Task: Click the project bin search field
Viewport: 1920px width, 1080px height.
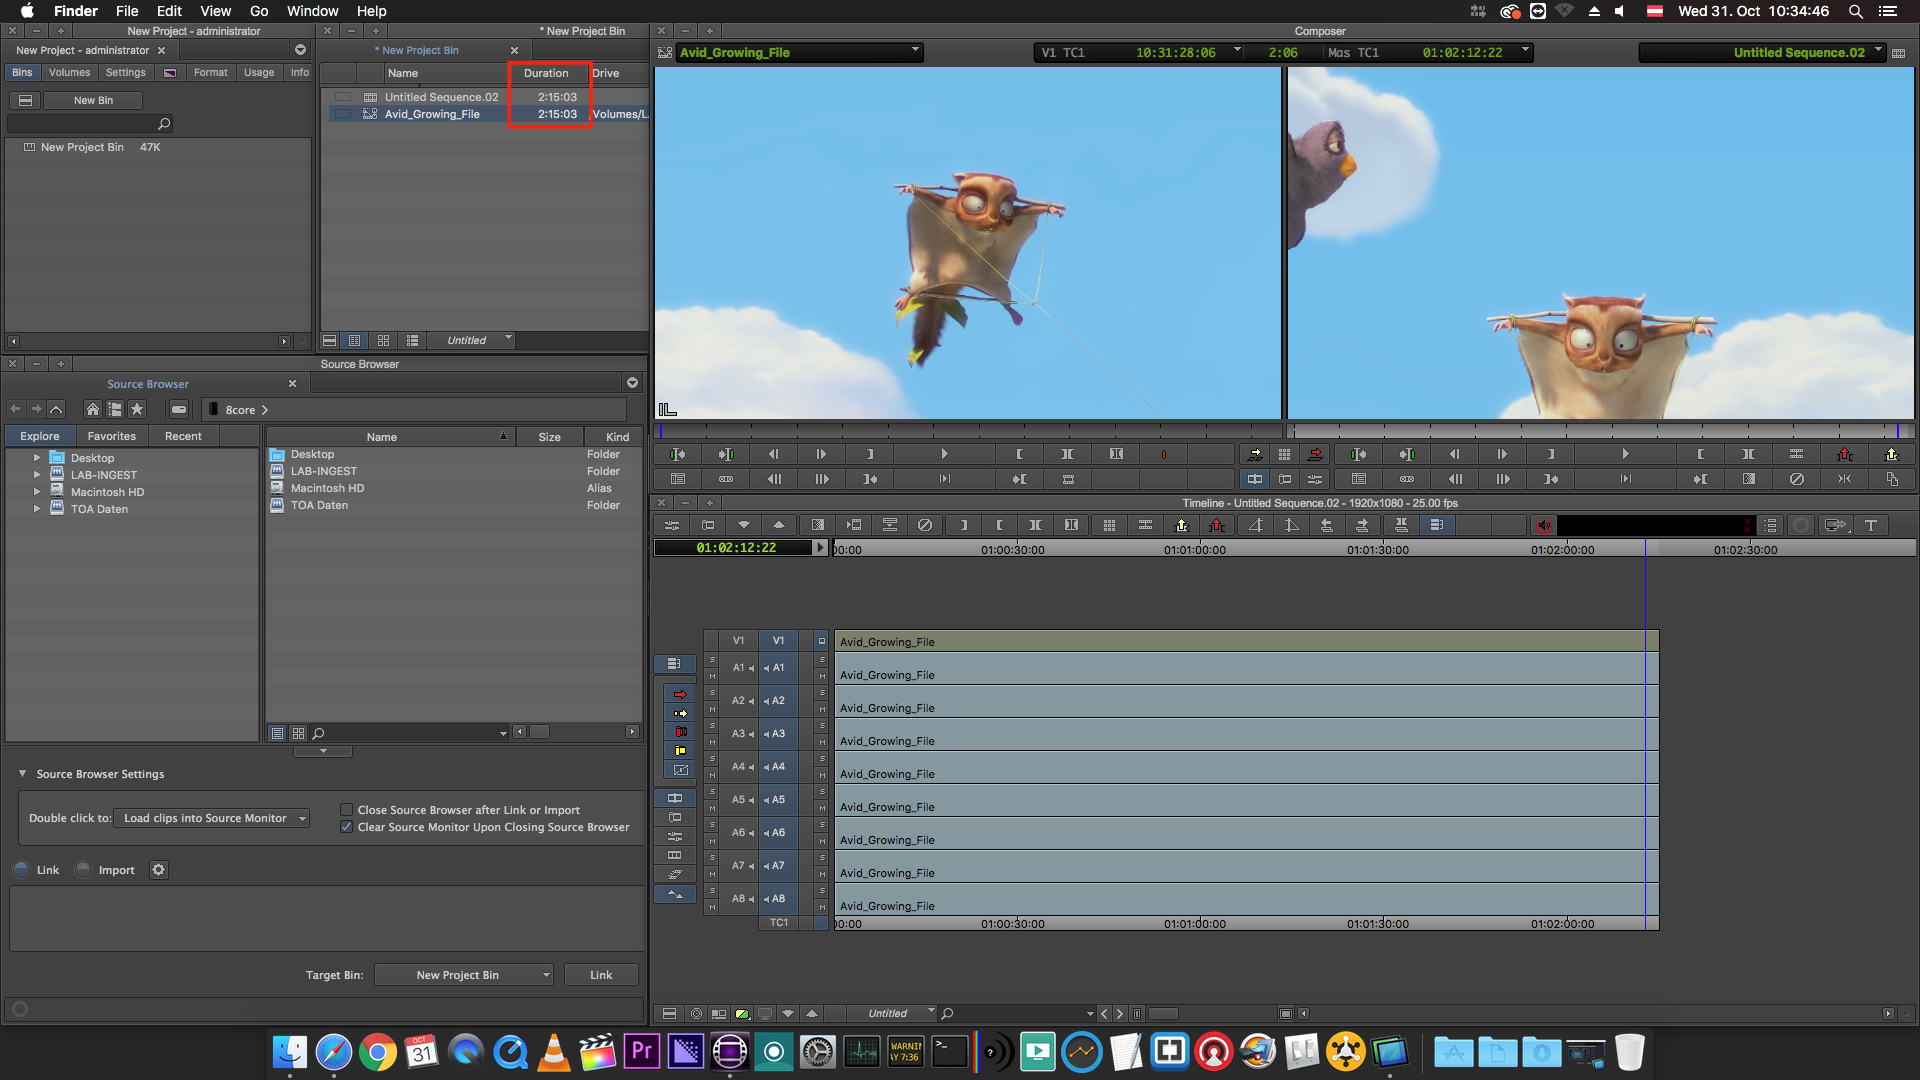Action: 90,124
